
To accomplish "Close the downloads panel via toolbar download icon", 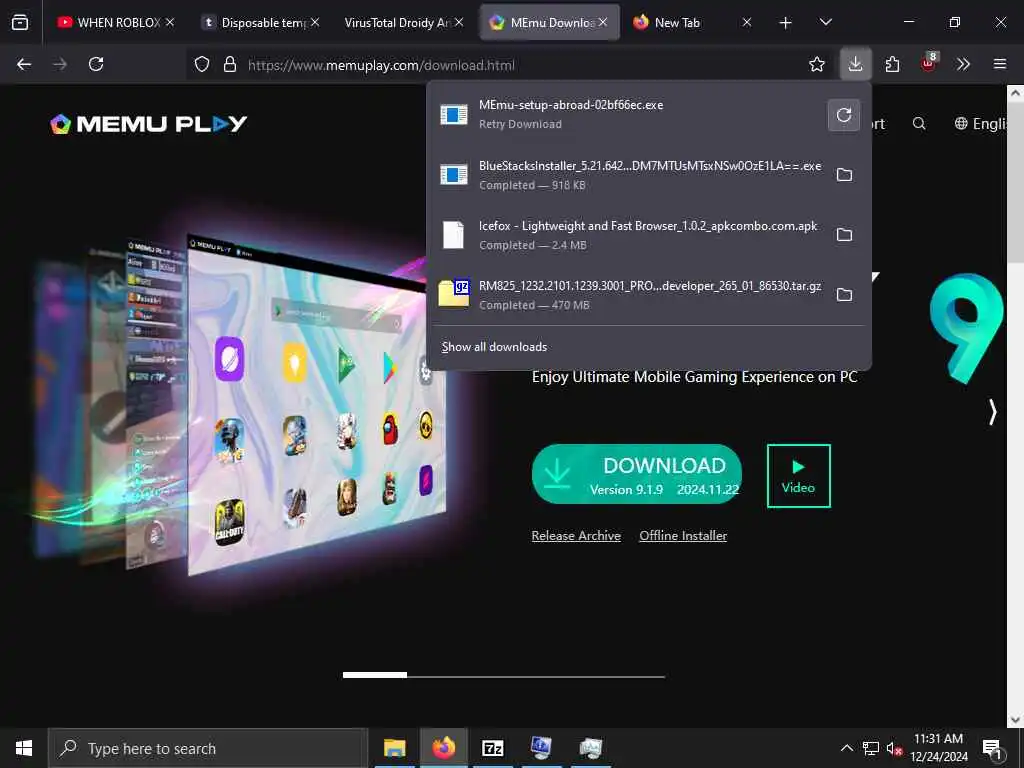I will [856, 64].
